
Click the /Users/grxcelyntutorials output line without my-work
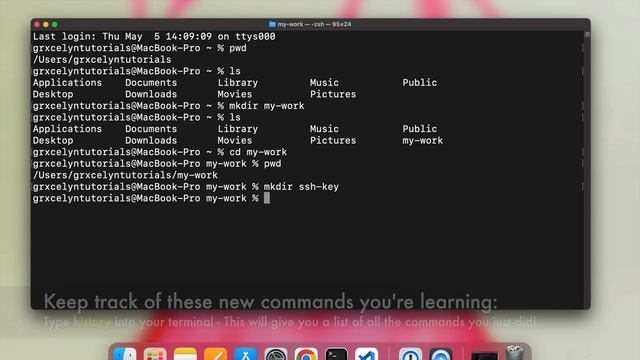click(x=102, y=60)
